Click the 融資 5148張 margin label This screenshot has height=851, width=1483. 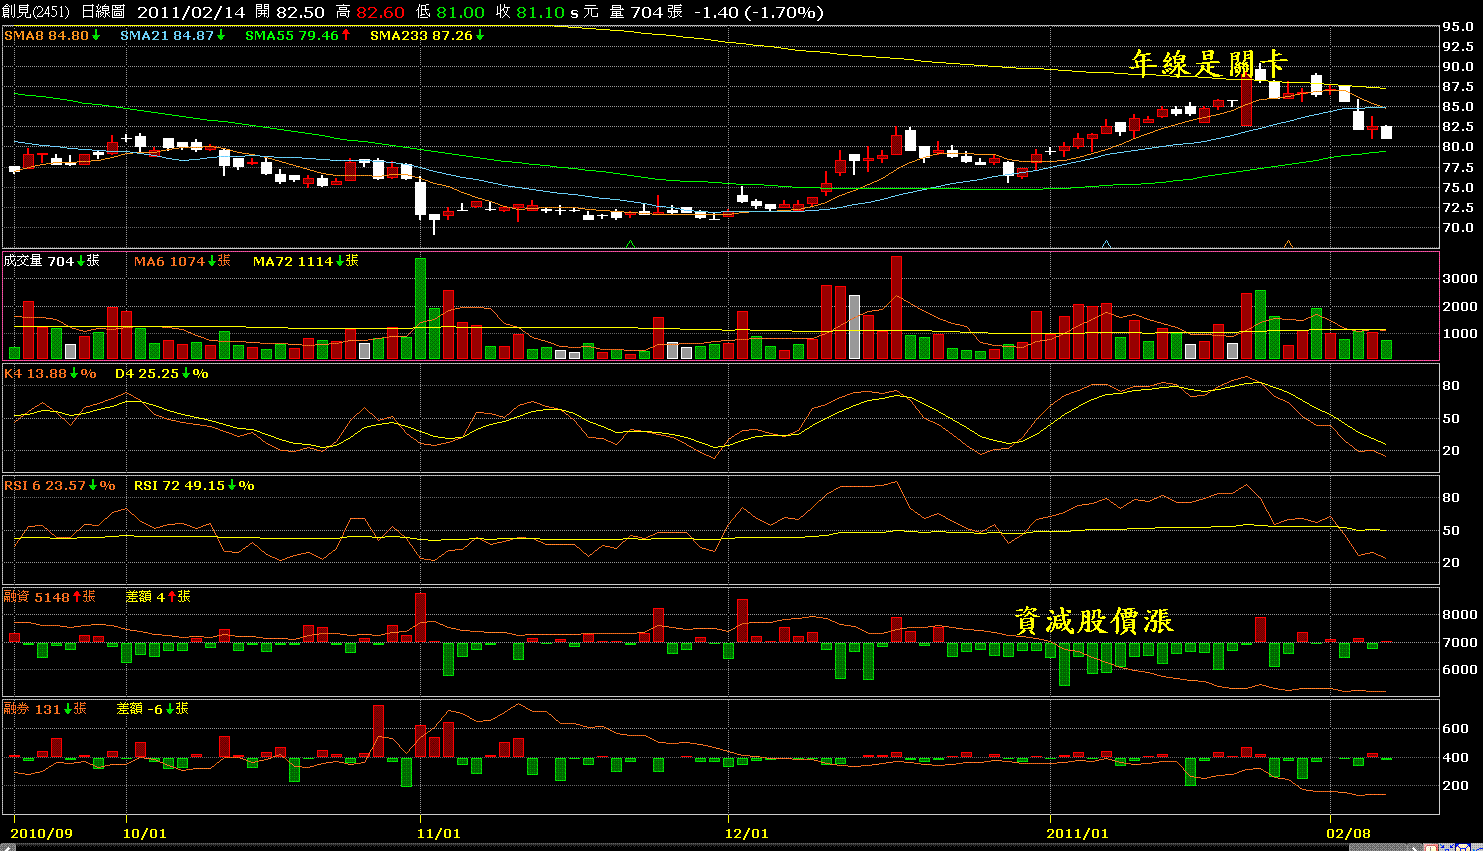point(50,597)
